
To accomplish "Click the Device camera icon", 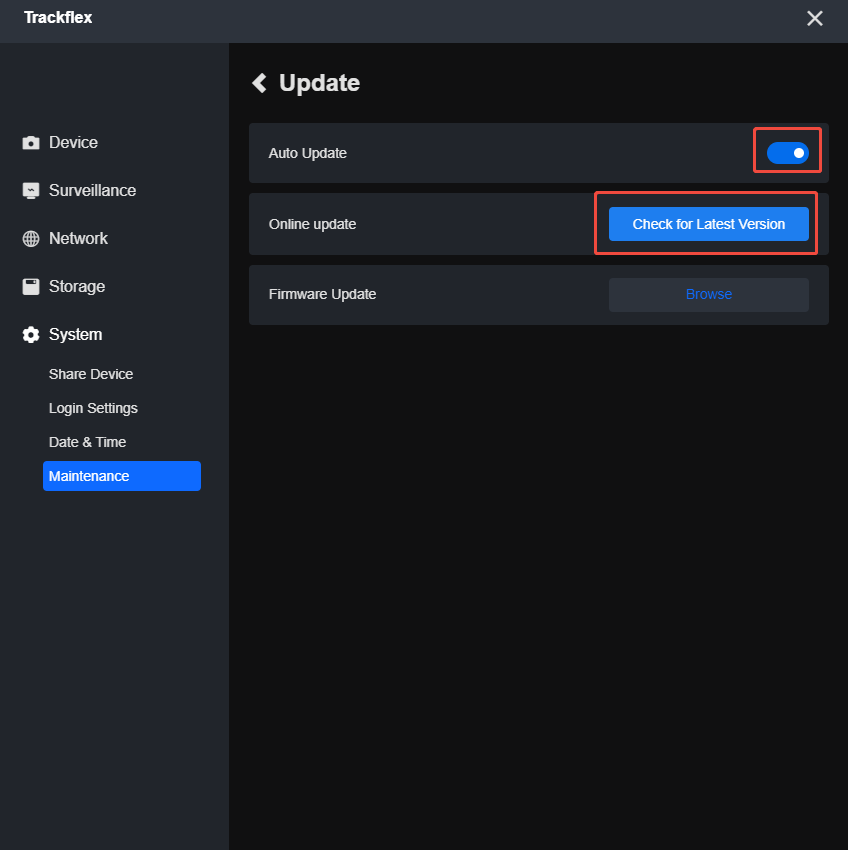I will pos(31,143).
